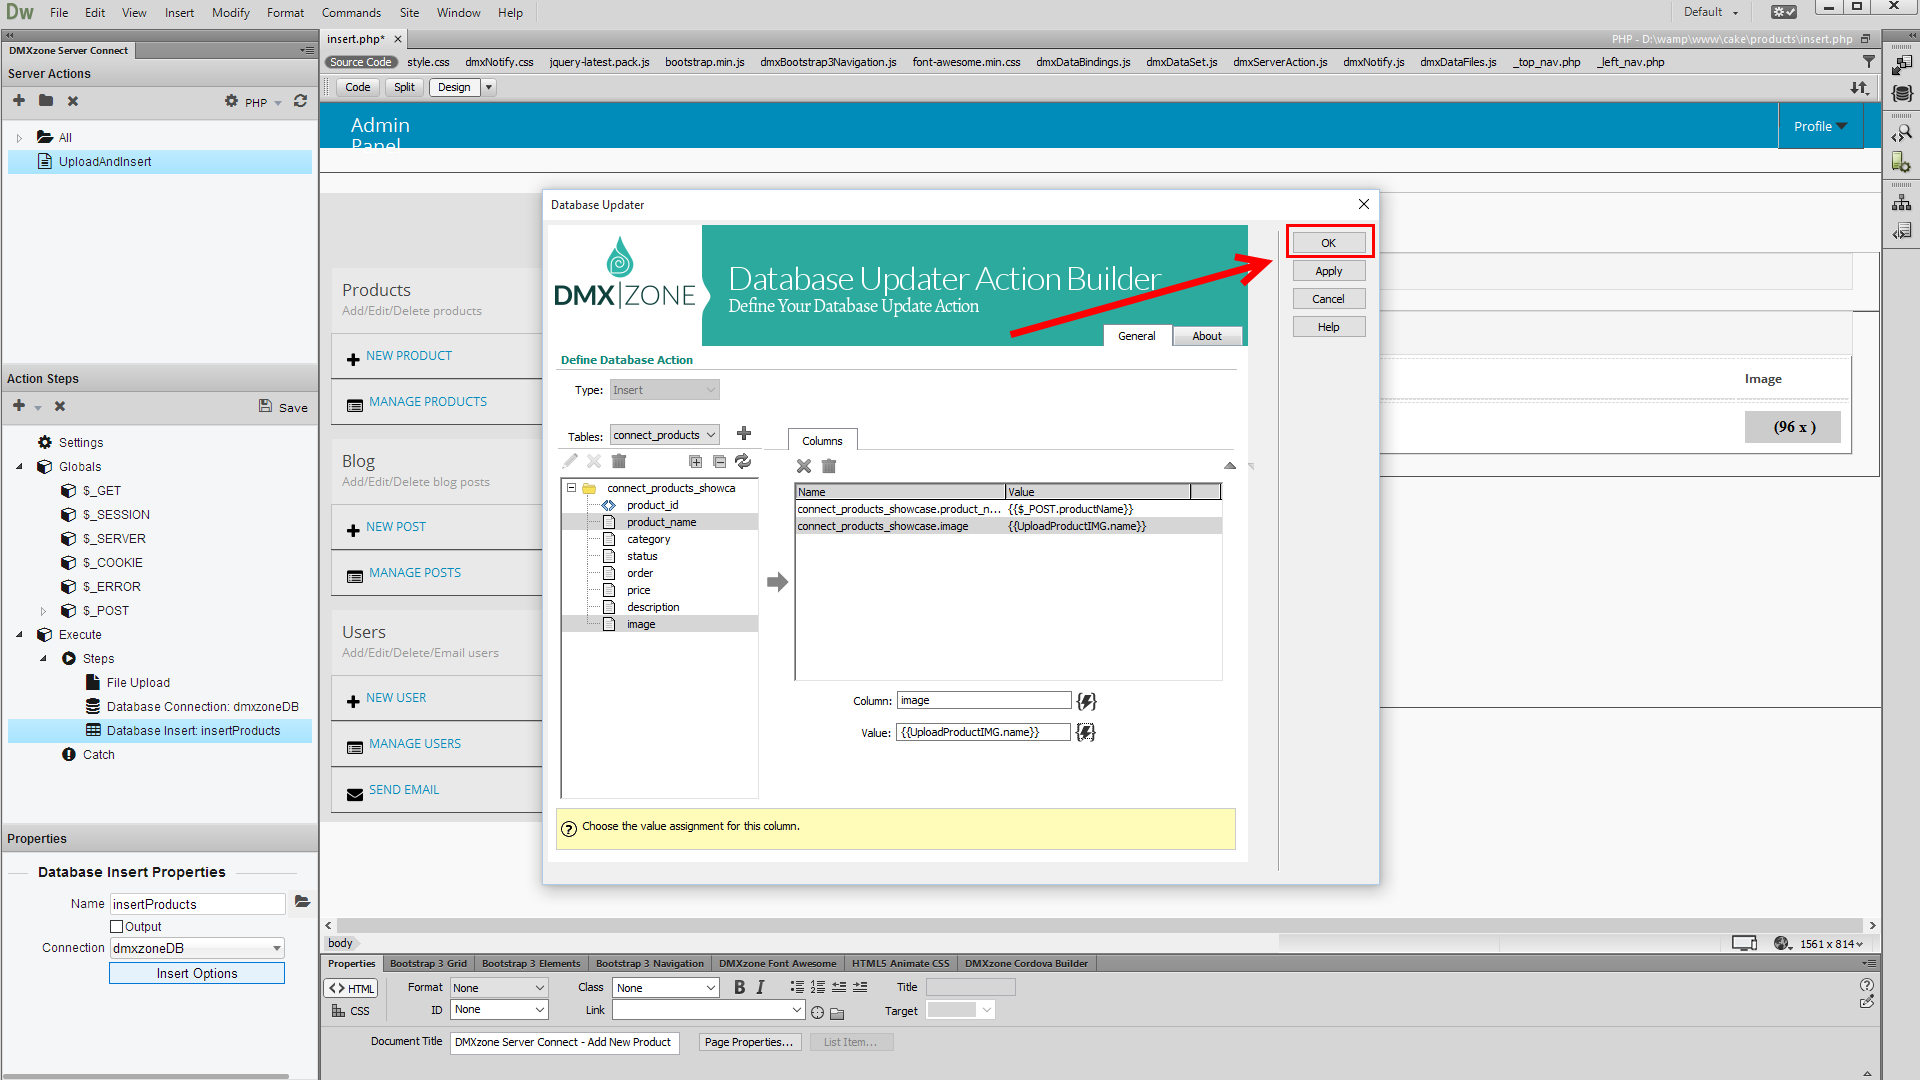Click the horizontal scrollbar under the design view
This screenshot has height=1080, width=1920.
coord(1100,926)
